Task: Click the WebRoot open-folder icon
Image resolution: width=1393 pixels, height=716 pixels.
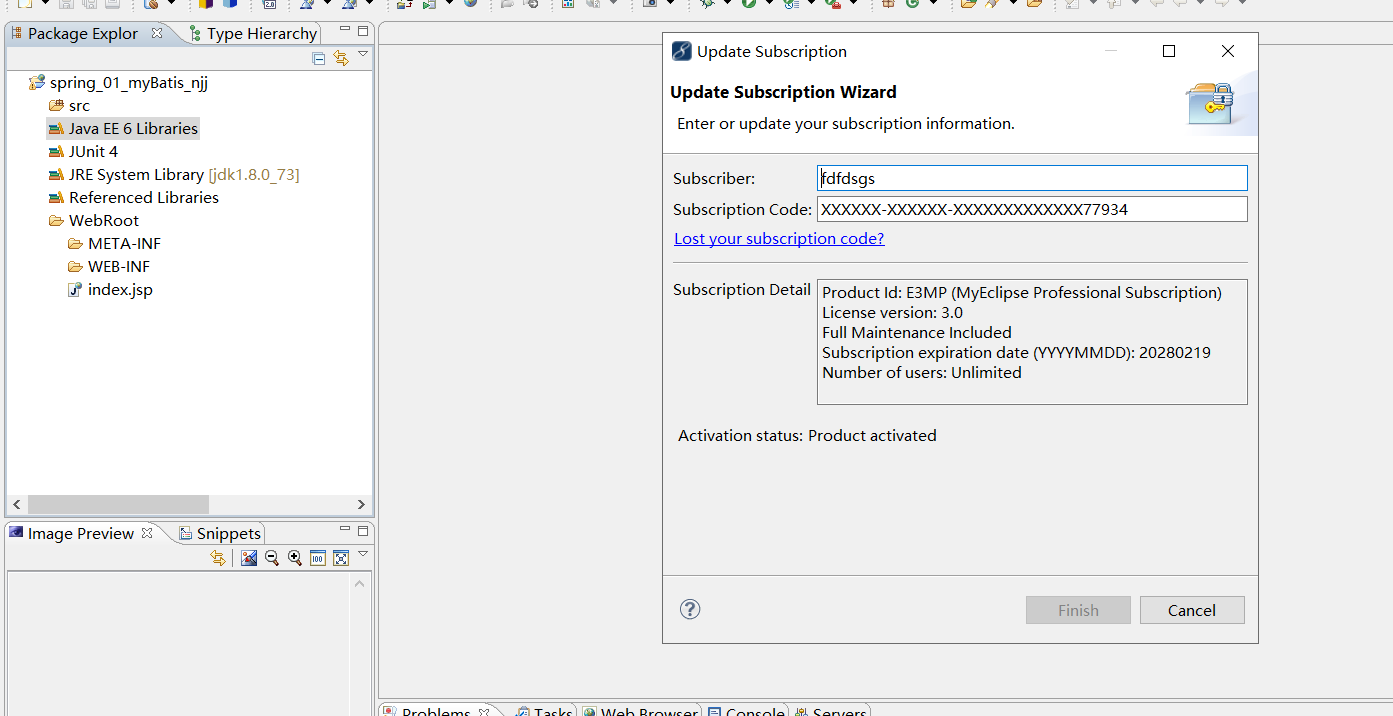Action: (56, 220)
